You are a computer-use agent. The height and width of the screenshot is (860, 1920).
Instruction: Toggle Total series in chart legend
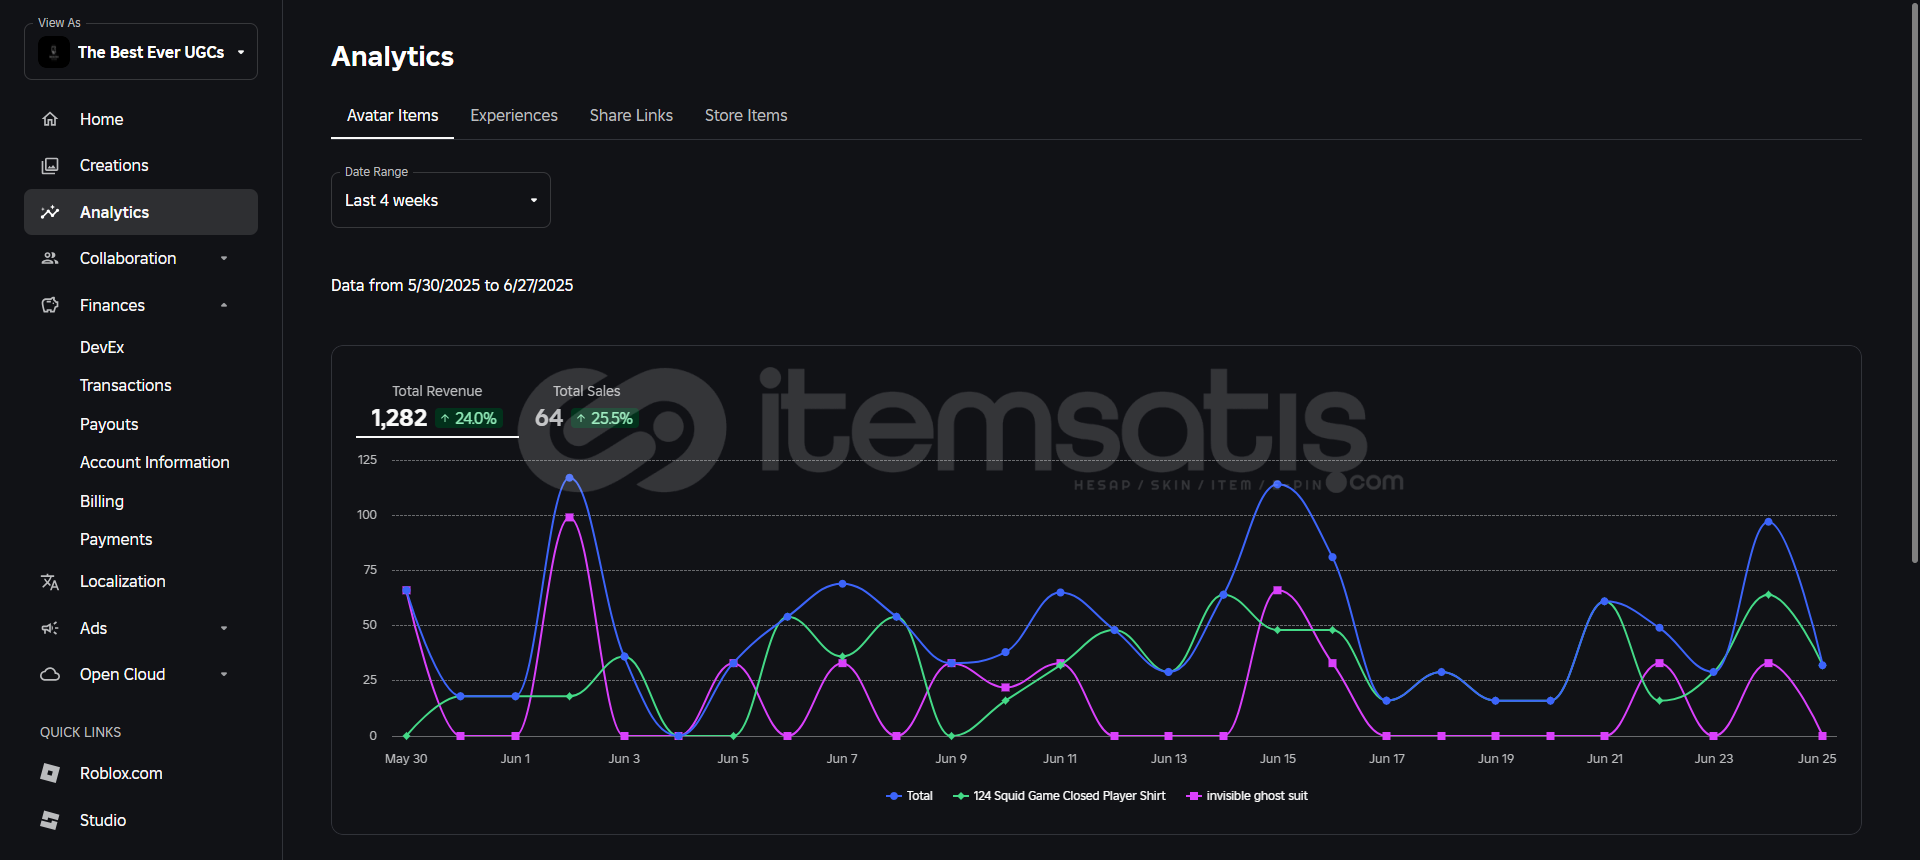[910, 796]
